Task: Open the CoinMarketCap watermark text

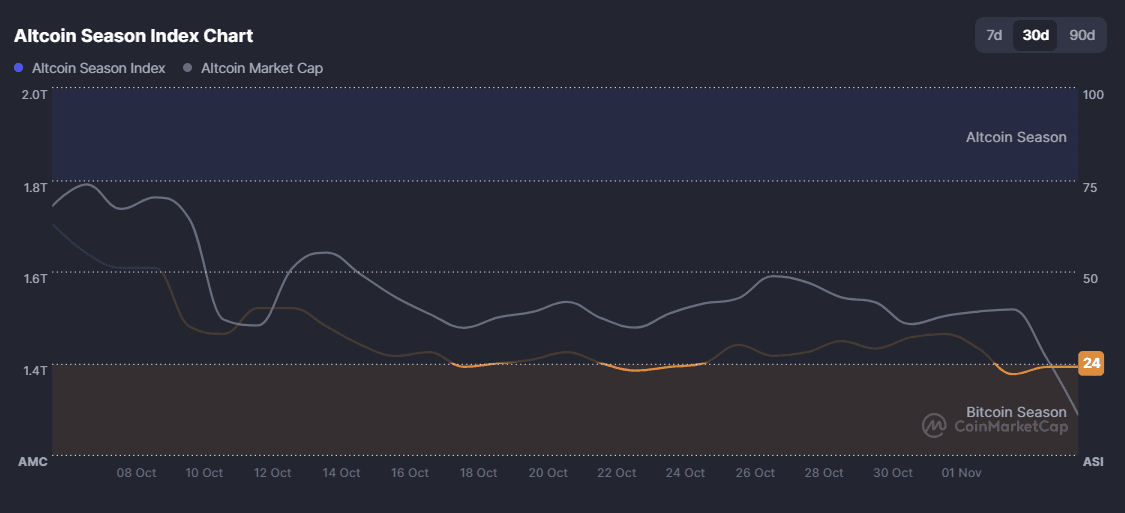Action: (1010, 426)
